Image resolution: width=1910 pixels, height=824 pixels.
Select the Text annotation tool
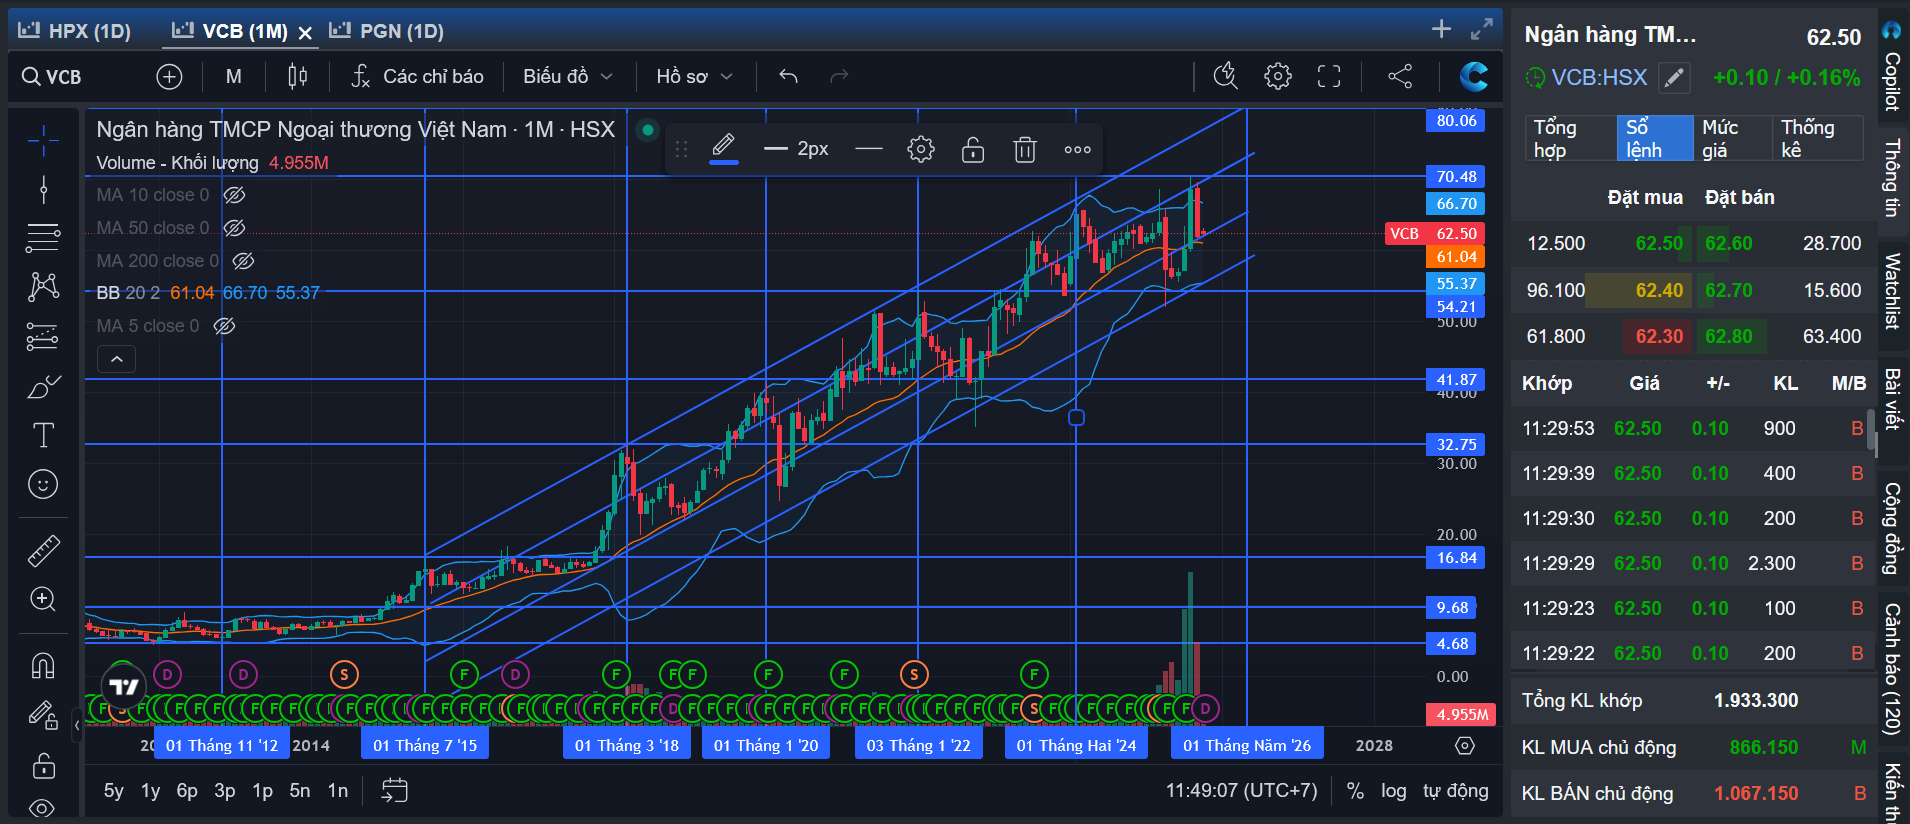pyautogui.click(x=43, y=435)
